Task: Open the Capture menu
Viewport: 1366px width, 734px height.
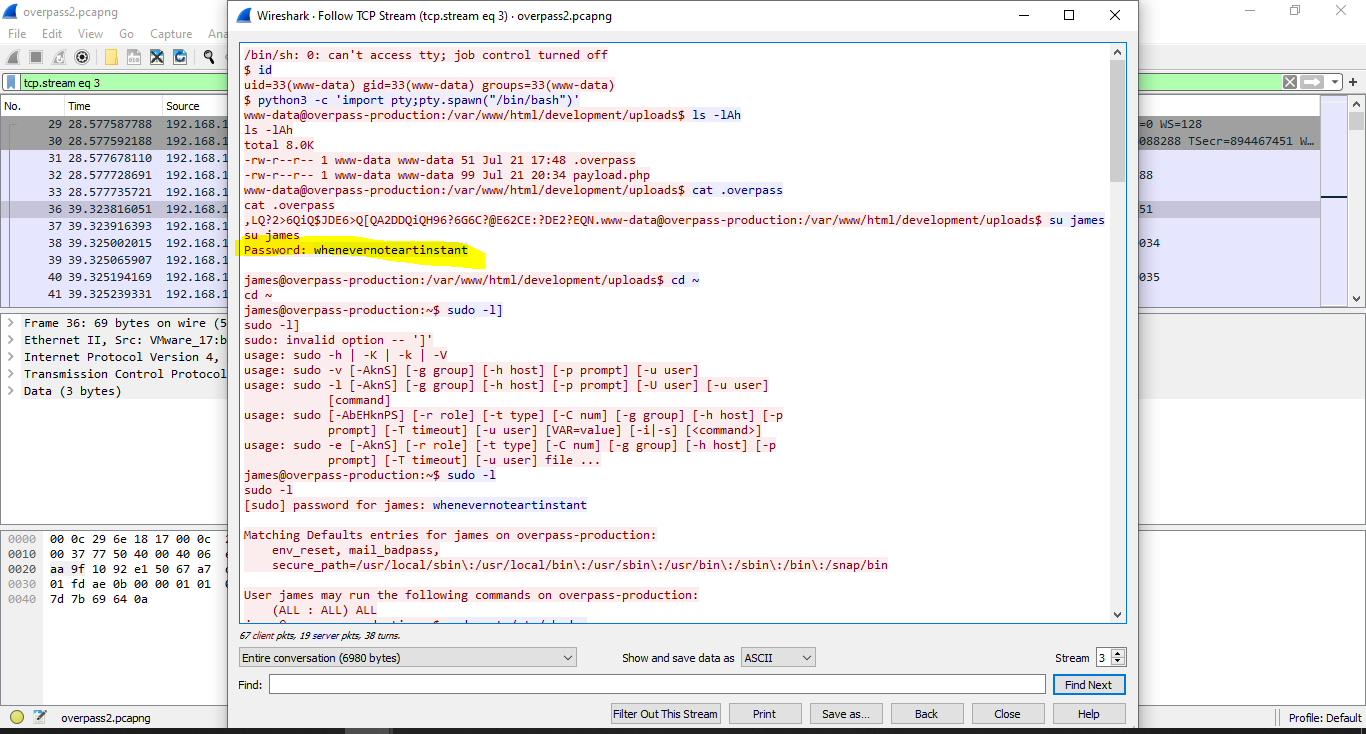Action: (171, 34)
